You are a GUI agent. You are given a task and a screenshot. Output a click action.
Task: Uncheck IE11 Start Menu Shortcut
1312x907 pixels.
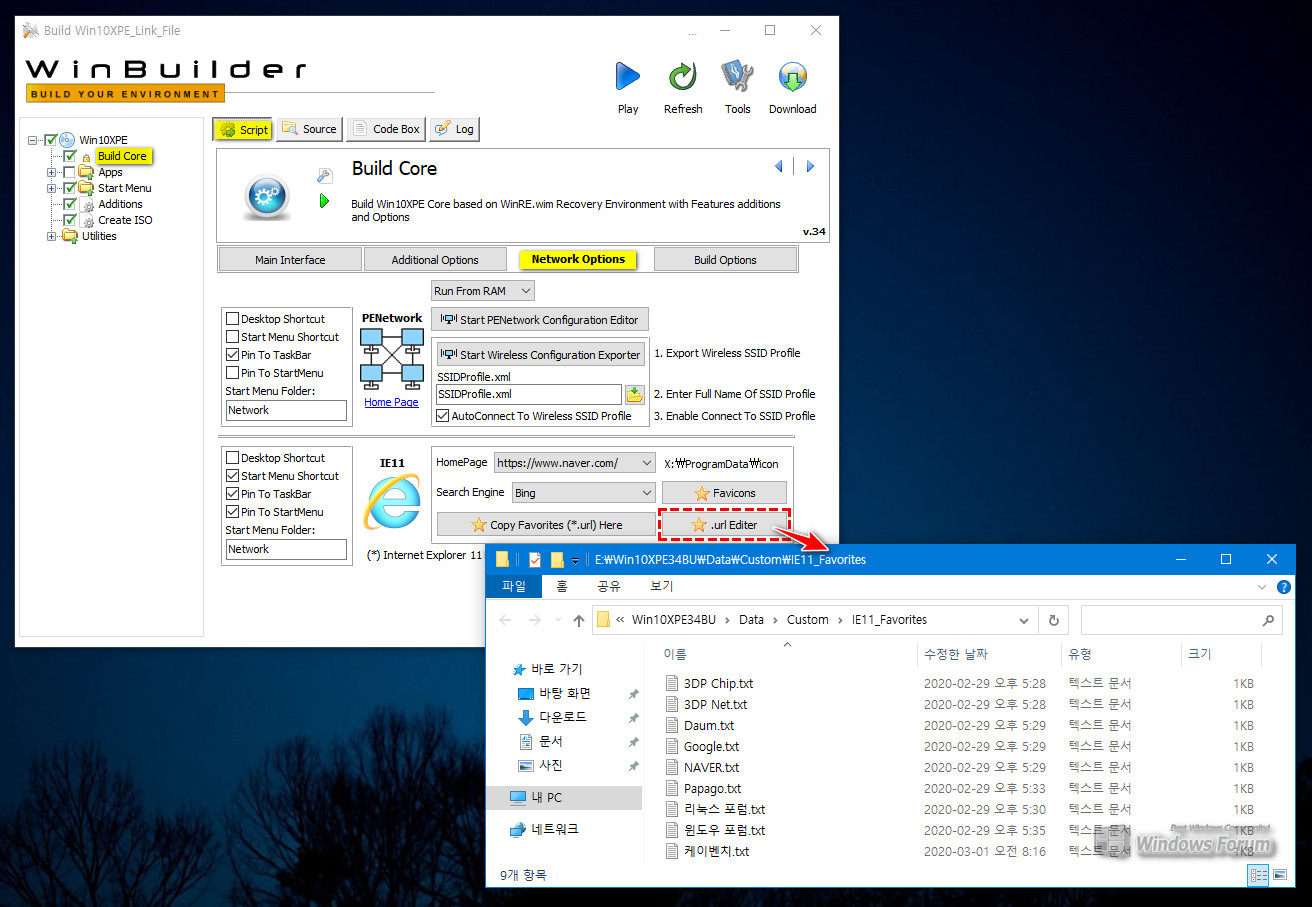(233, 476)
